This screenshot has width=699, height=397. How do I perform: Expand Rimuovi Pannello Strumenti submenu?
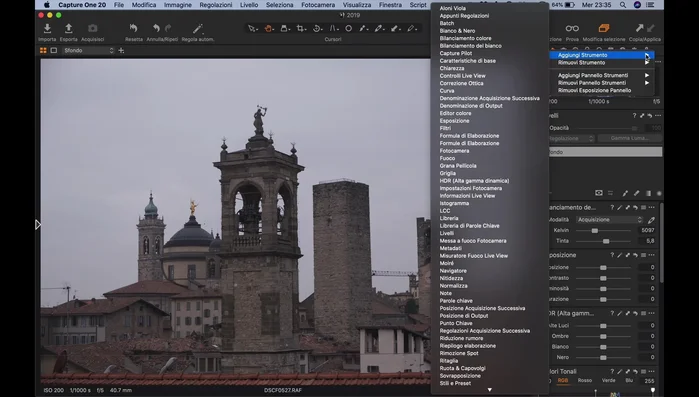[x=646, y=83]
